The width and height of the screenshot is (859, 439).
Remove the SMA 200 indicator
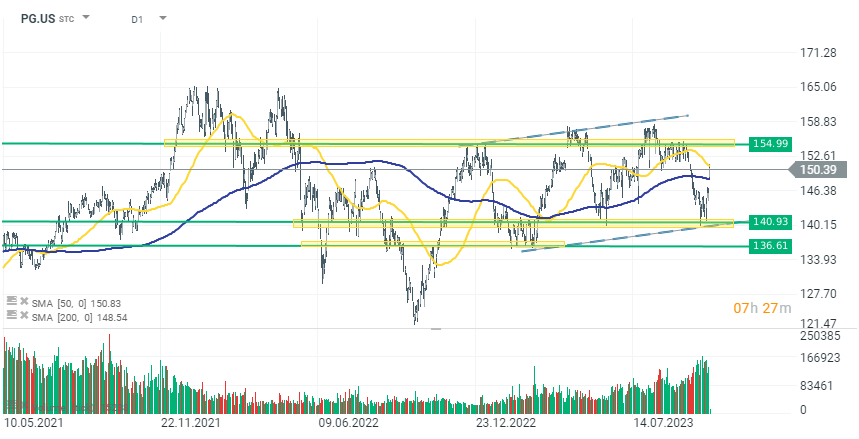point(23,314)
